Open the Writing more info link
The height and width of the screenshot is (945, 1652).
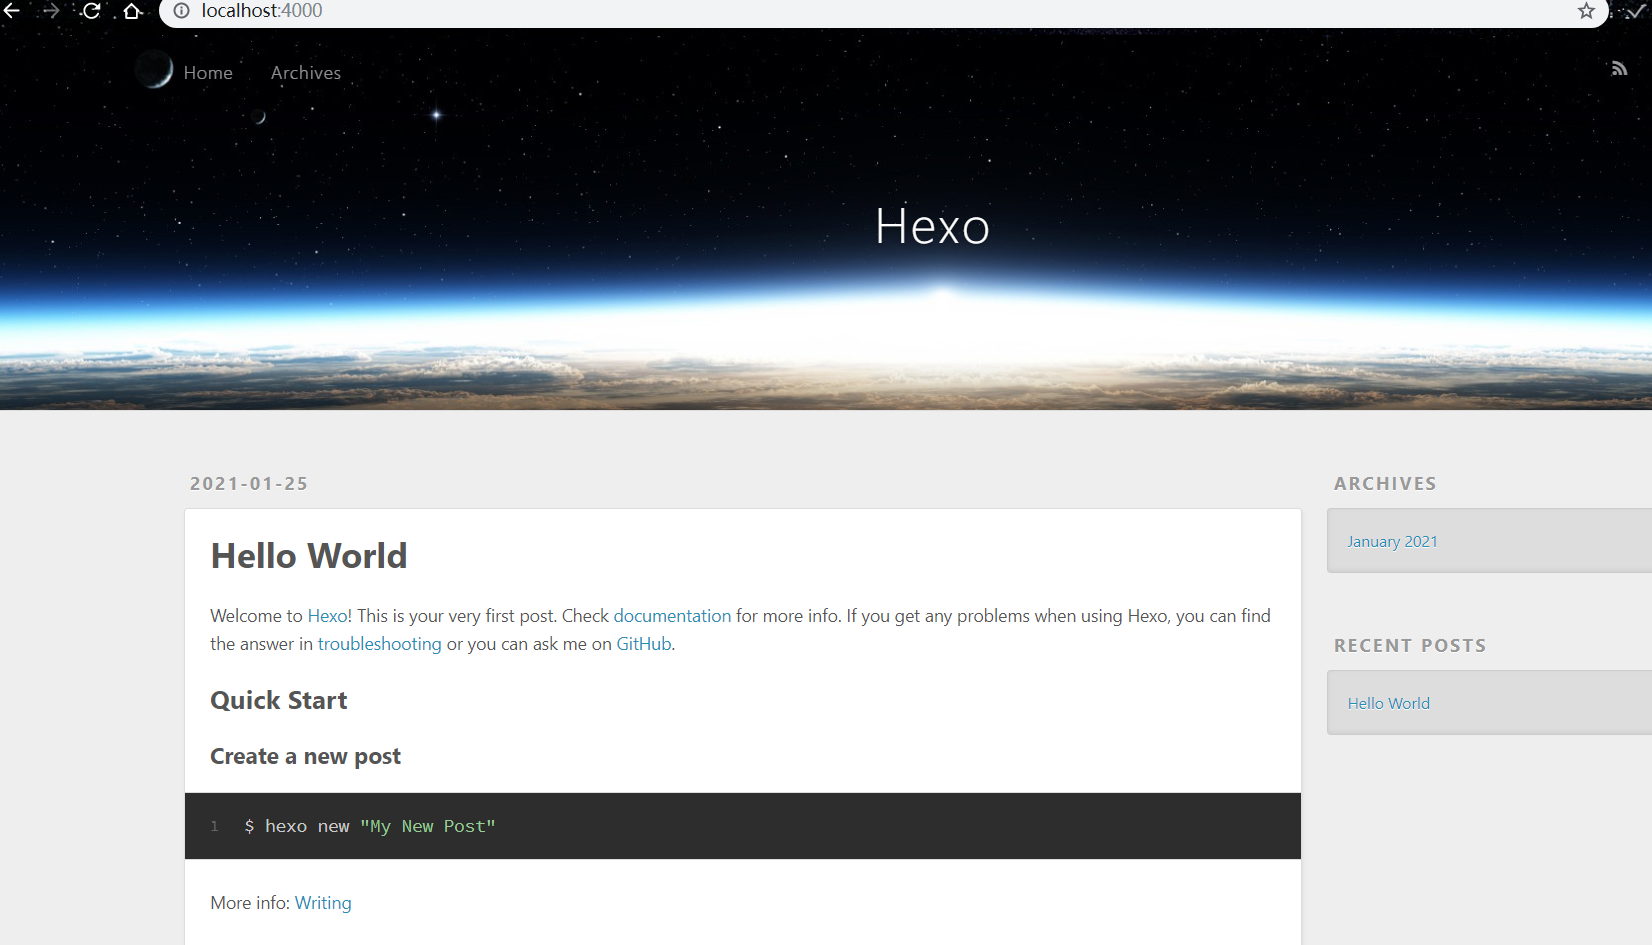pyautogui.click(x=323, y=903)
